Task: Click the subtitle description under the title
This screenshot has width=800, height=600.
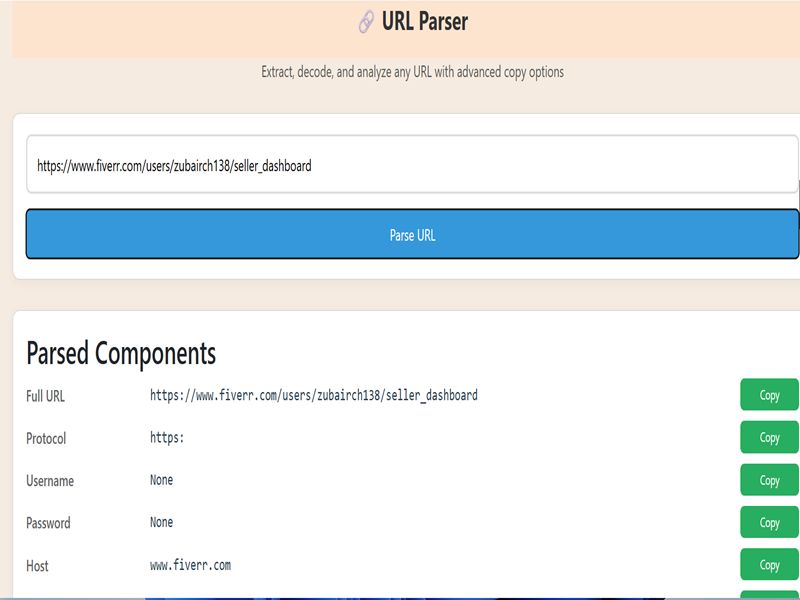Action: coord(412,72)
